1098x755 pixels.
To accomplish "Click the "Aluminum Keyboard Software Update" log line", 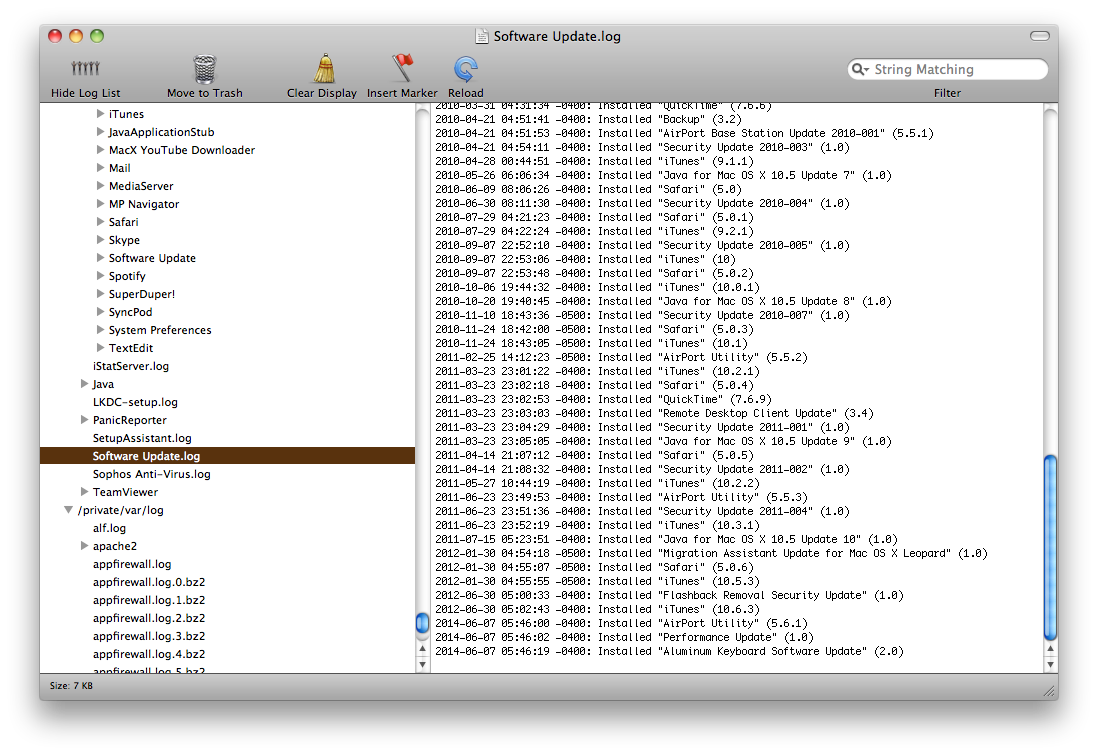I will [x=669, y=651].
